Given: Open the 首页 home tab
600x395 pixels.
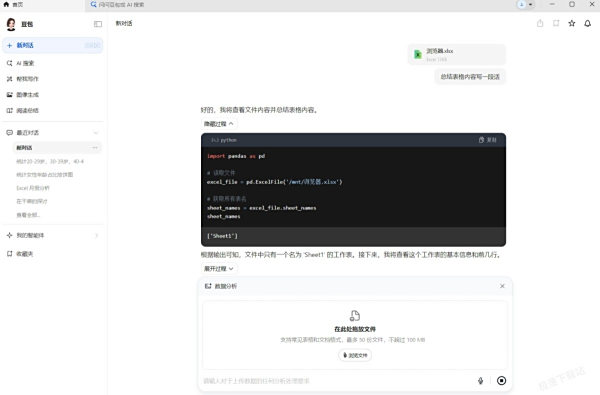Looking at the screenshot, I should coord(13,5).
